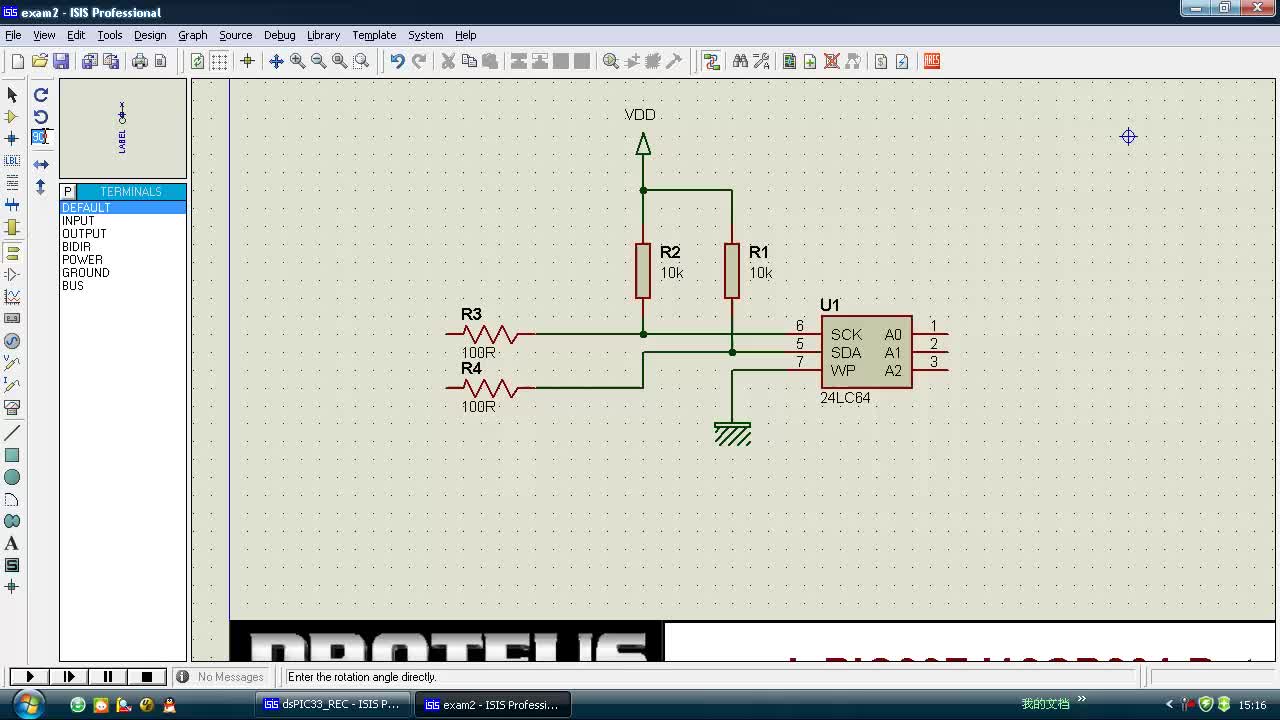Screen dimensions: 1280x720
Task: Select the virtual instruments mode
Action: pyautogui.click(x=12, y=407)
